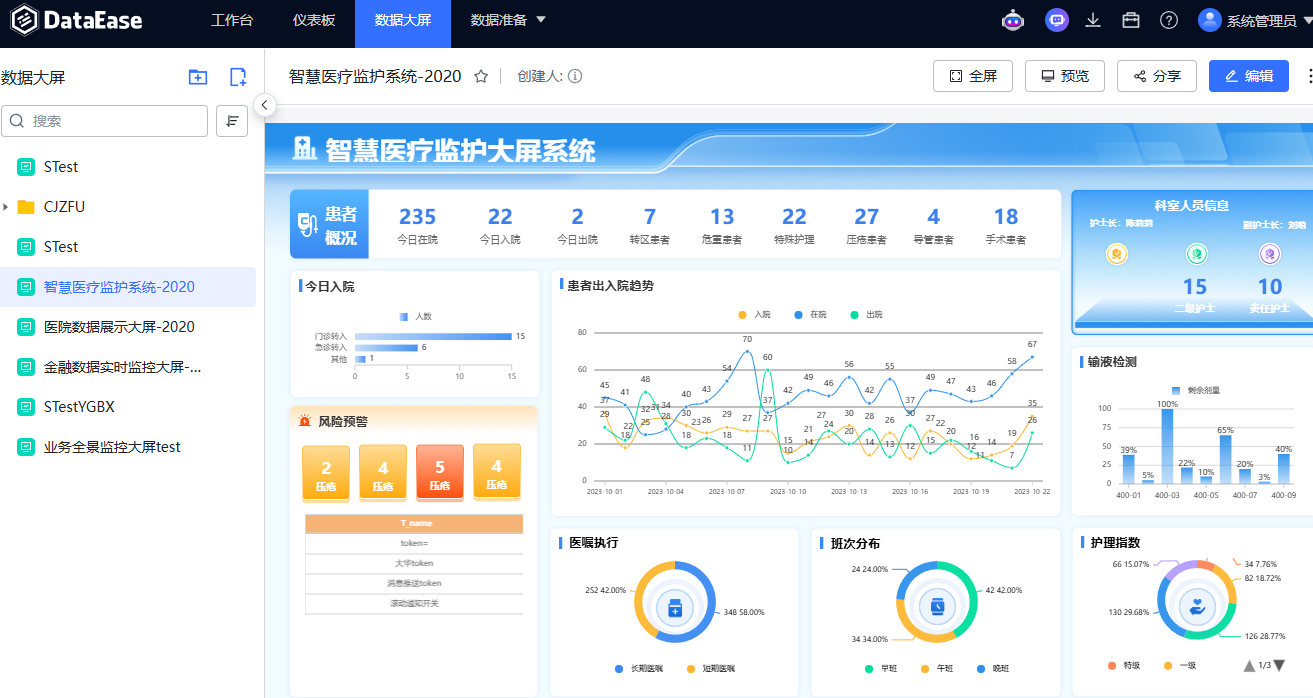The height and width of the screenshot is (698, 1313).
Task: Open the AI assistant robot icon
Action: click(1013, 20)
